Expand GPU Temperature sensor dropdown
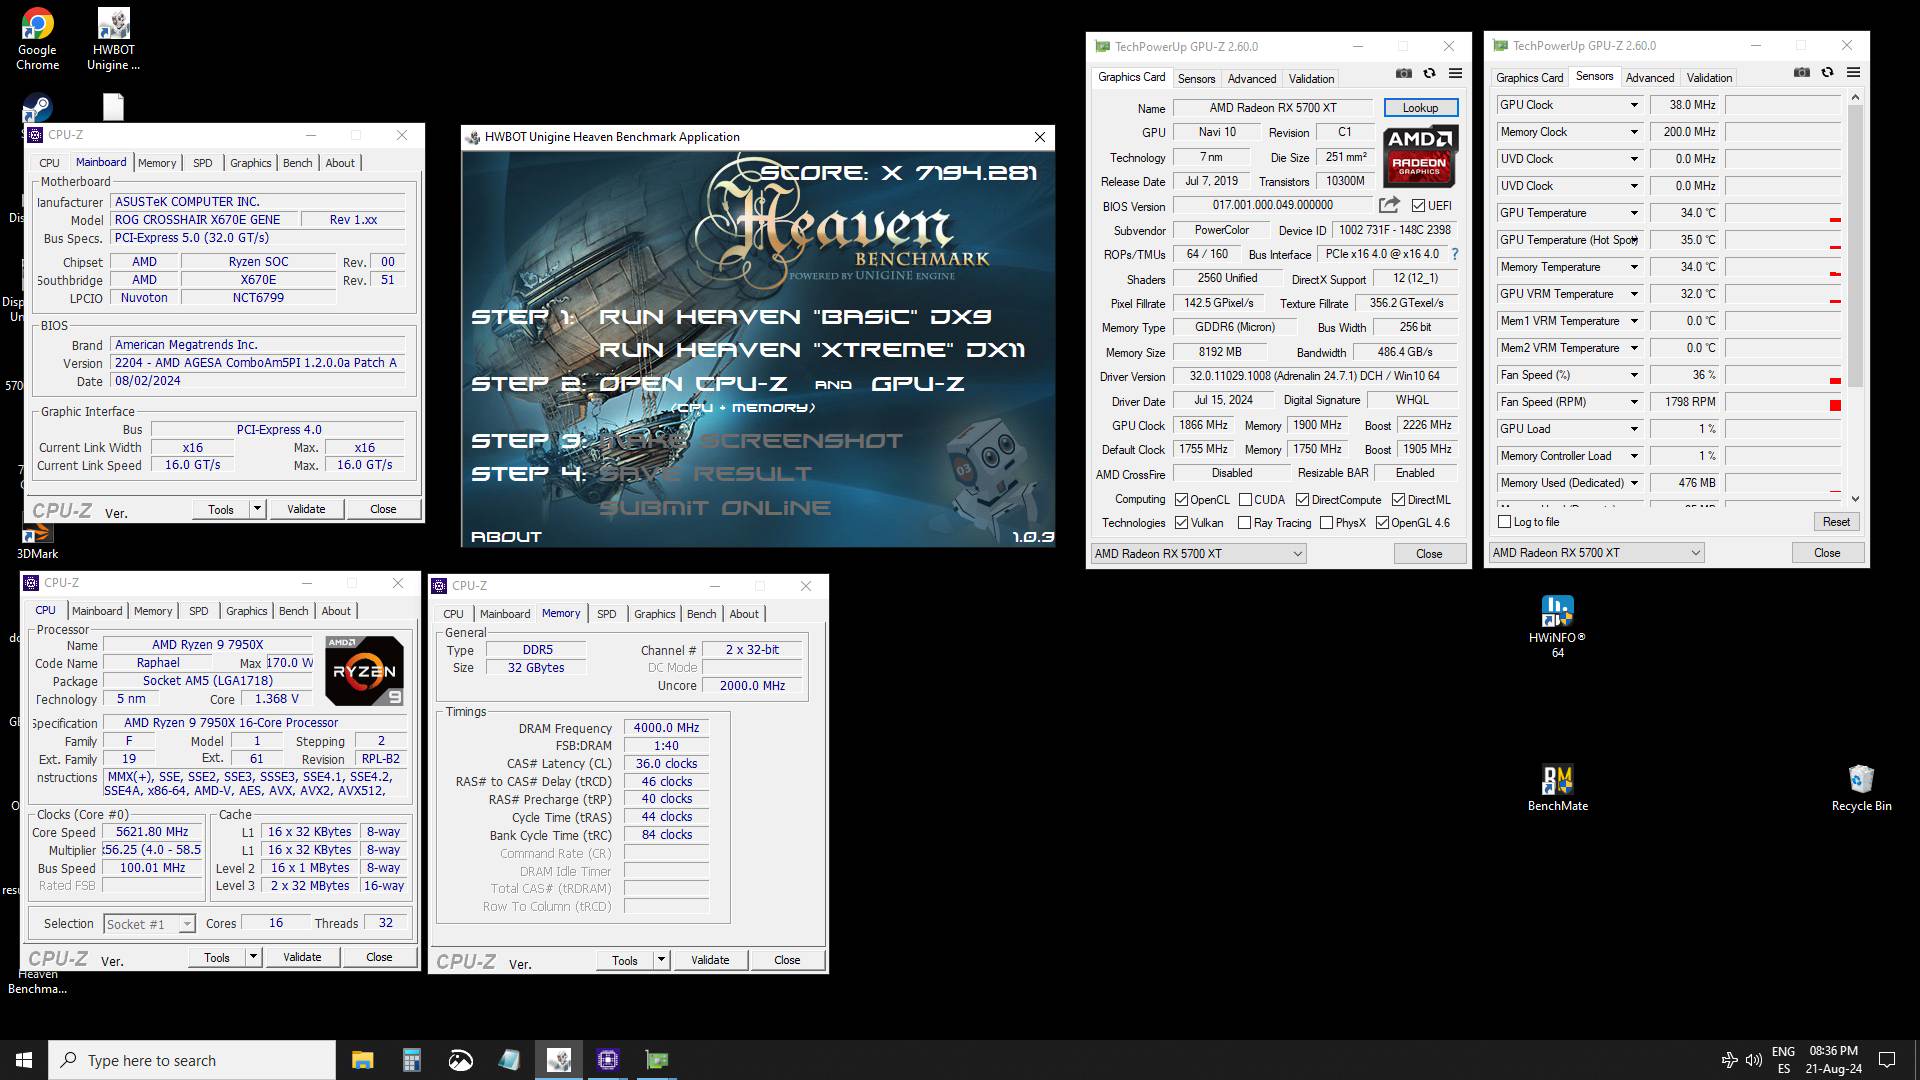This screenshot has height=1080, width=1920. (x=1634, y=213)
